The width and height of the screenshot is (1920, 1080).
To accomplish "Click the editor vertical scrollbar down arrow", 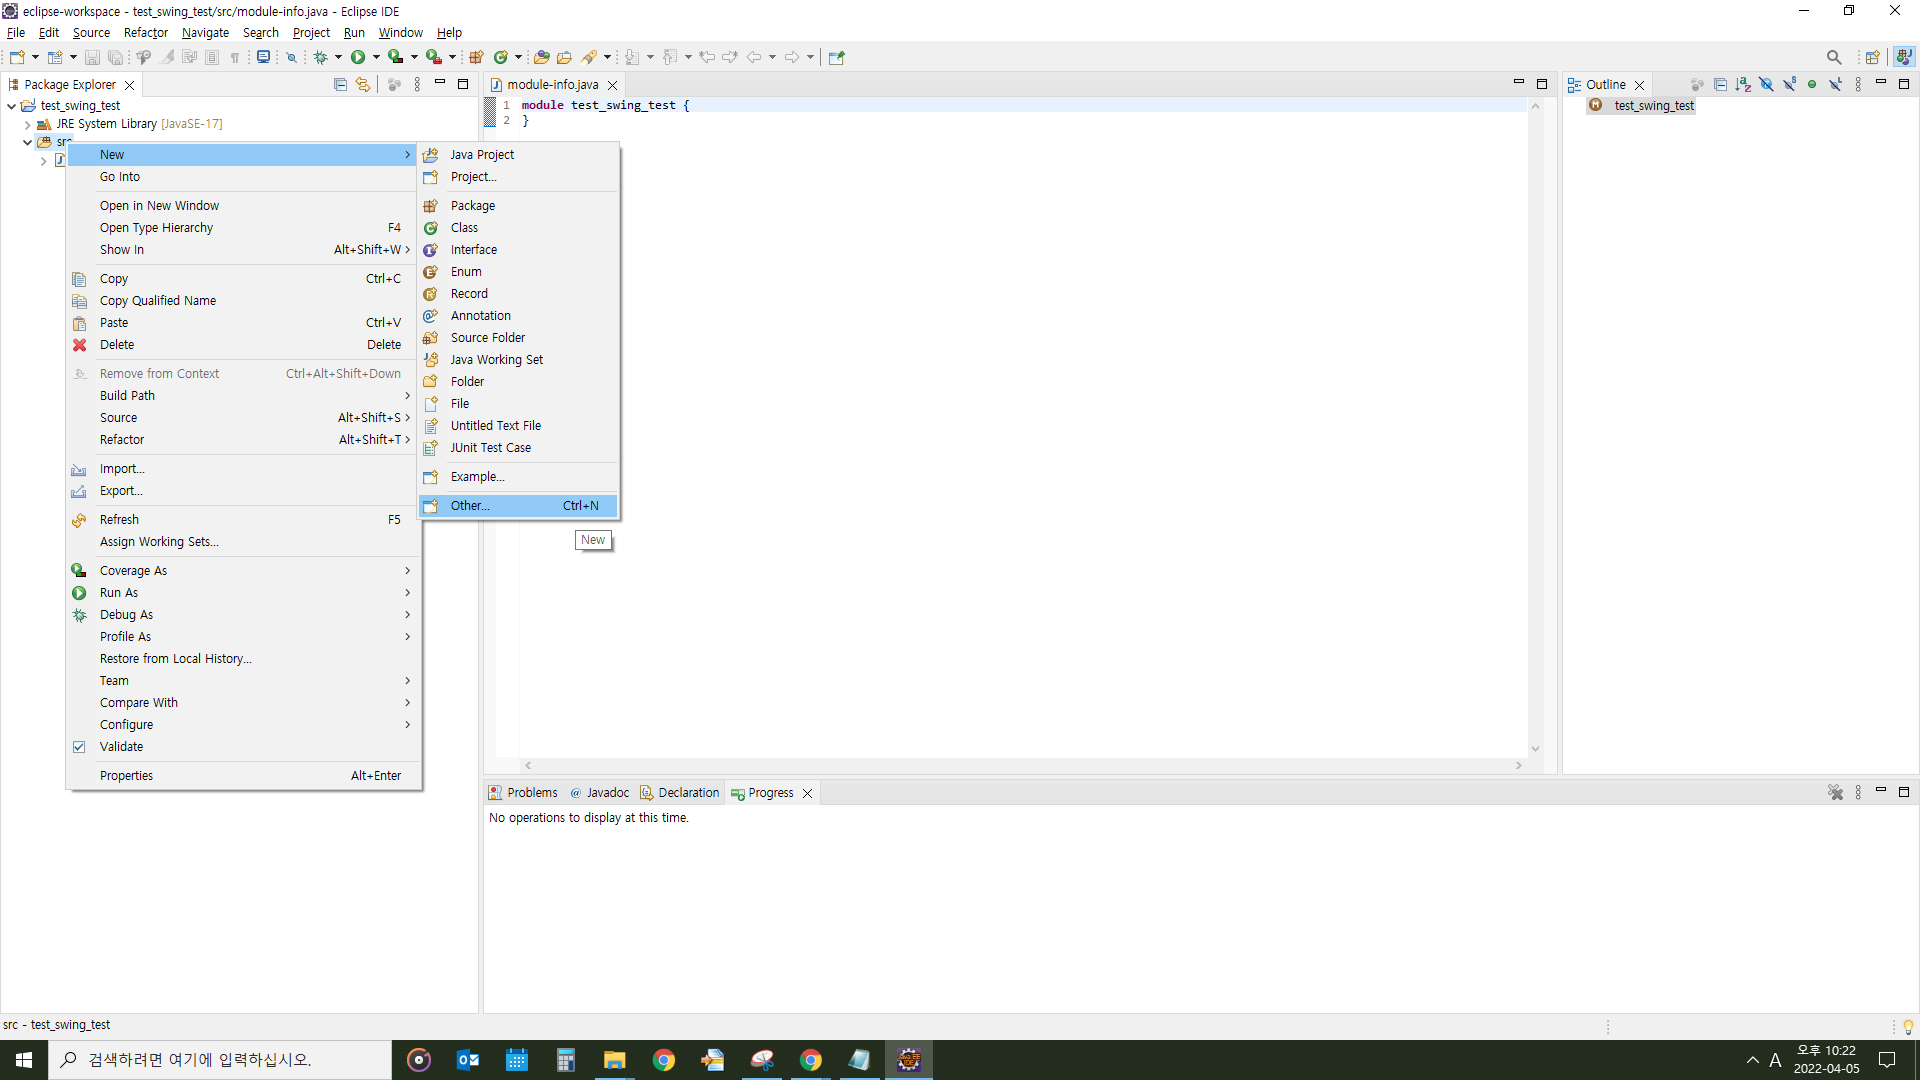I will pyautogui.click(x=1535, y=749).
